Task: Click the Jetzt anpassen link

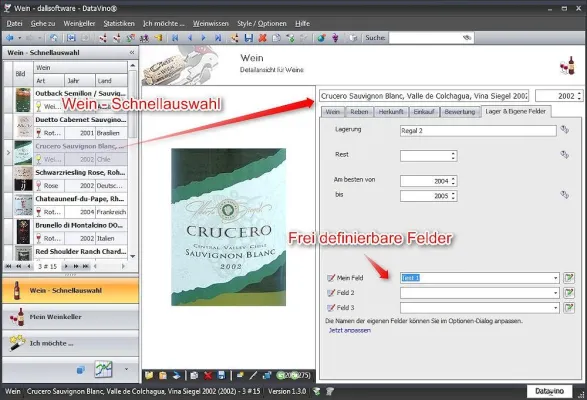Action: [350, 330]
